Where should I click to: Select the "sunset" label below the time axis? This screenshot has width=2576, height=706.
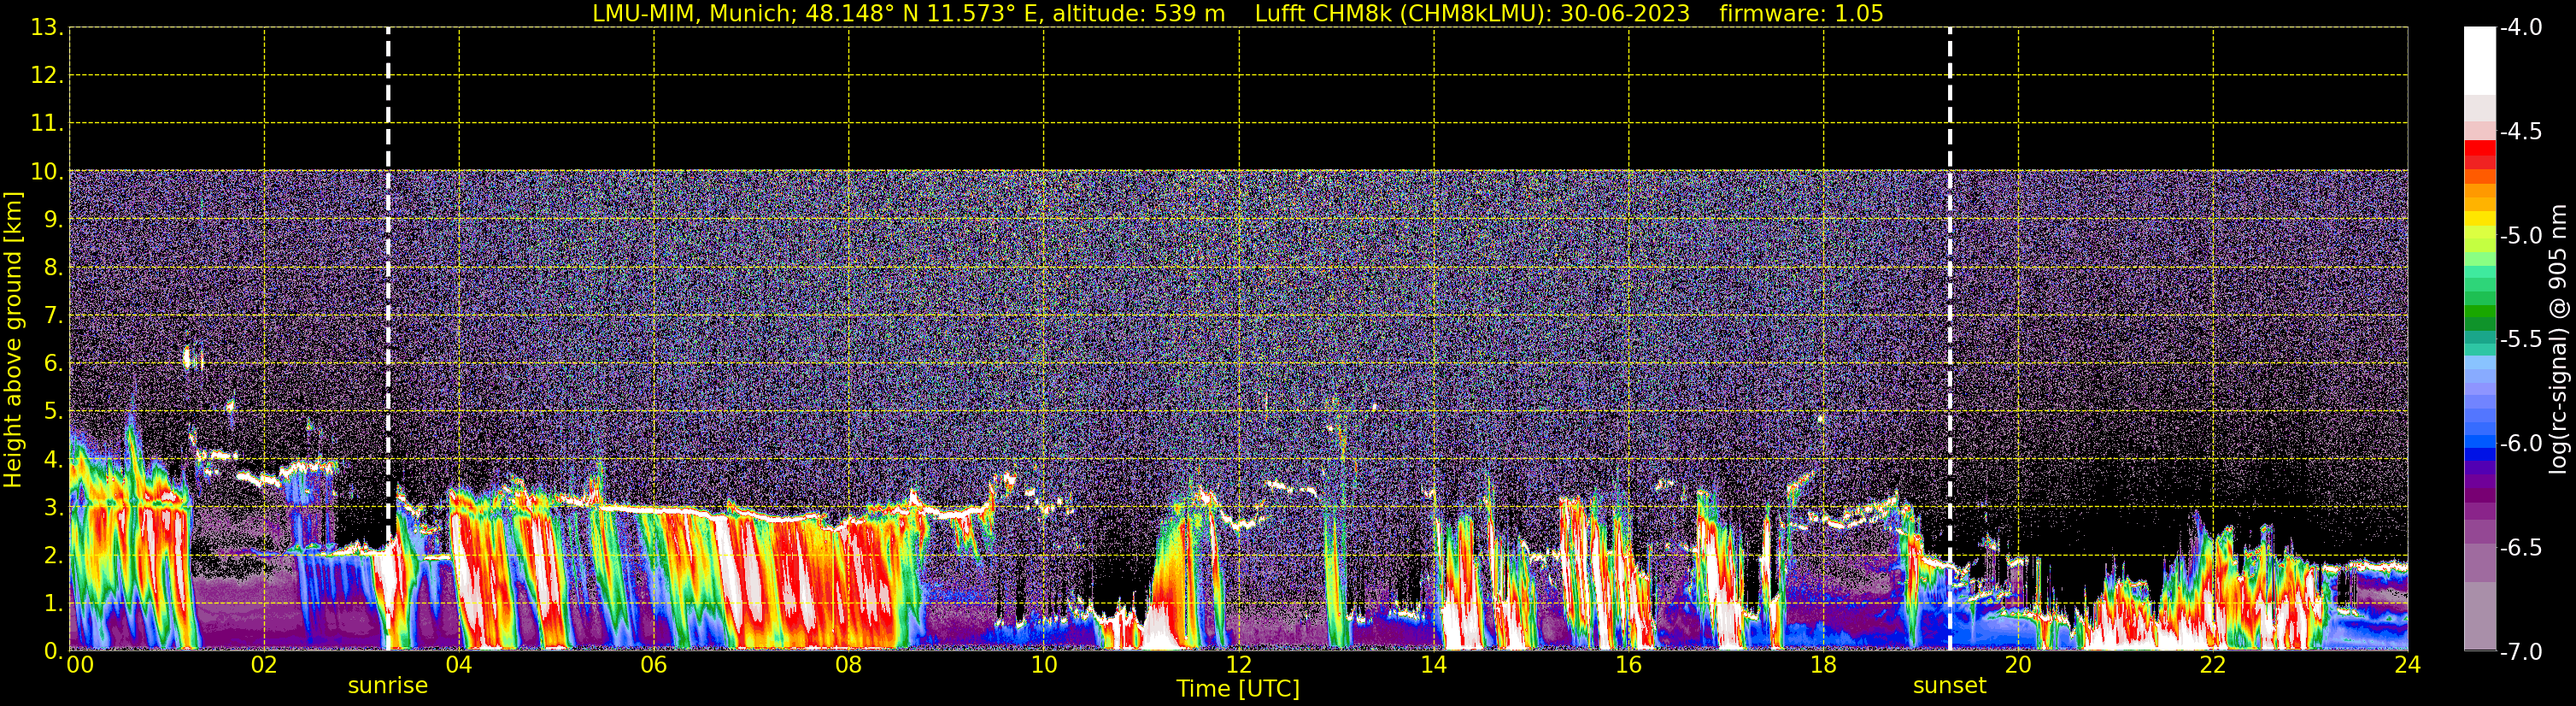1949,686
